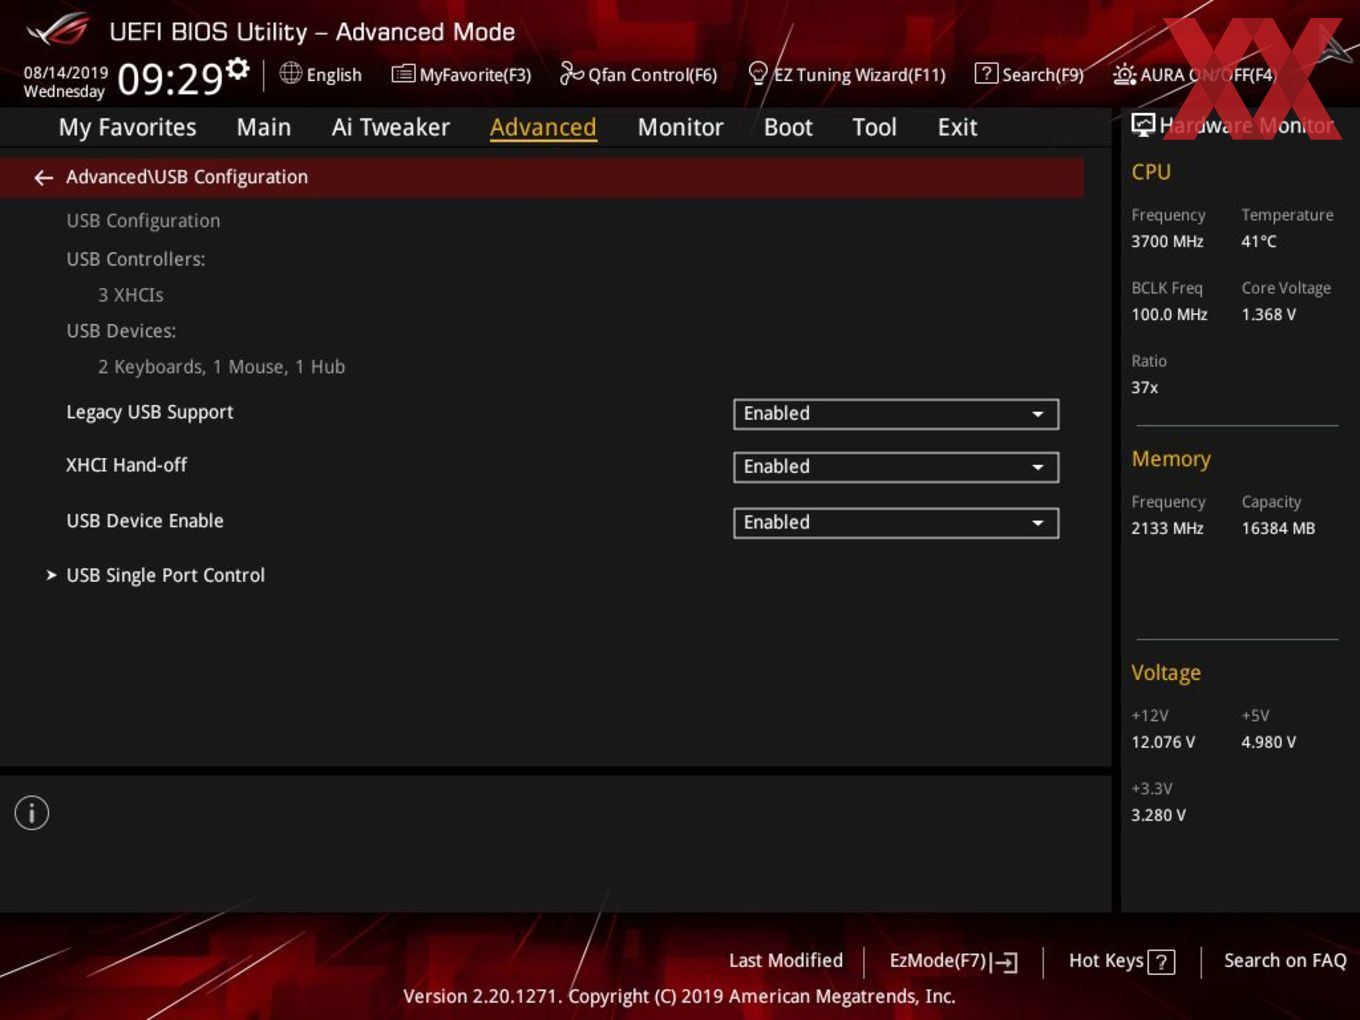Viewport: 1360px width, 1020px height.
Task: Click Last Modified button
Action: pos(786,960)
